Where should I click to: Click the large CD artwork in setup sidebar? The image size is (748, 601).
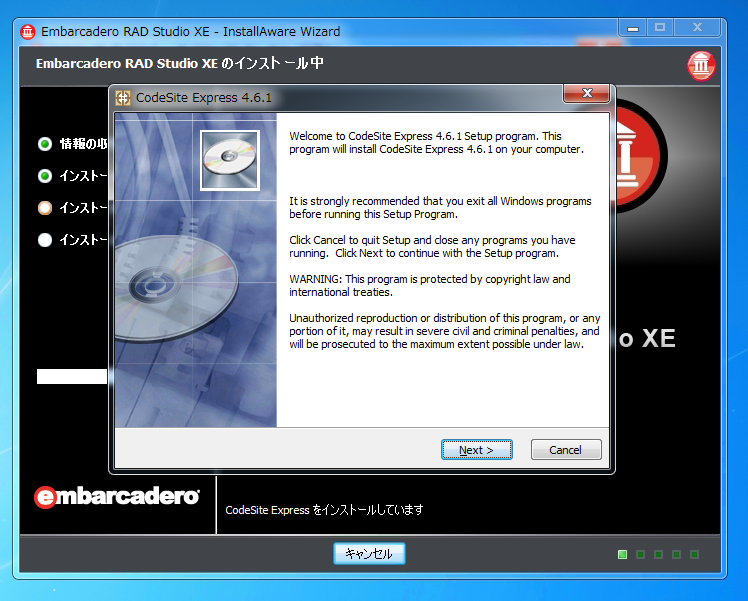(176, 289)
